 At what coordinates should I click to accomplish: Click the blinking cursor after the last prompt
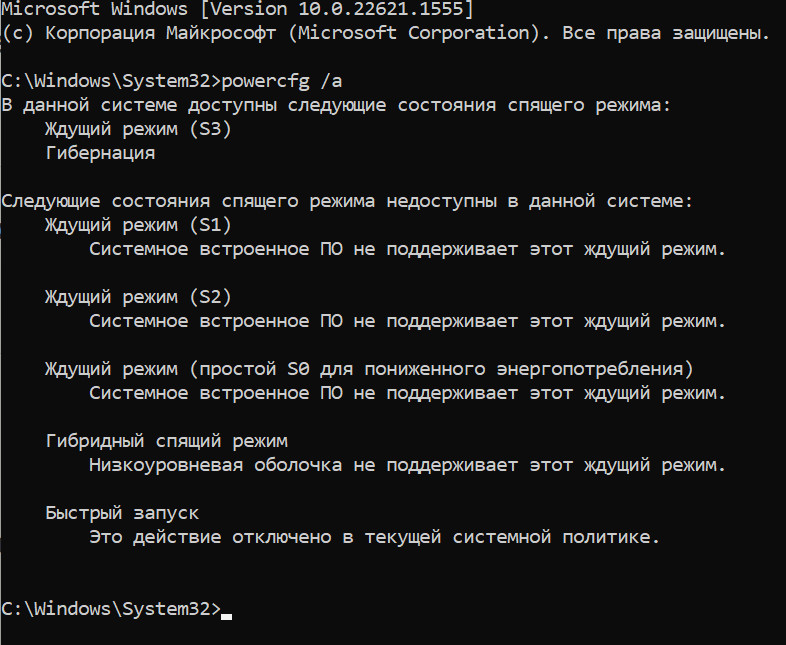click(227, 615)
